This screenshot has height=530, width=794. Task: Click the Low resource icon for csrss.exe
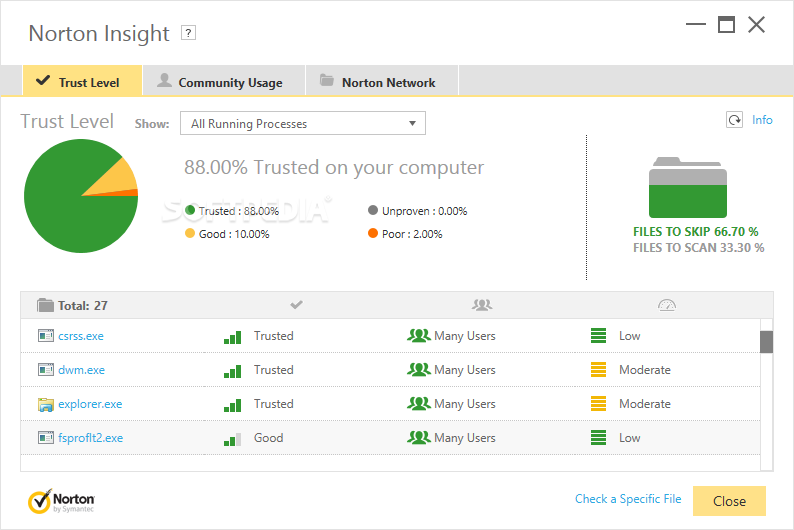click(x=599, y=336)
